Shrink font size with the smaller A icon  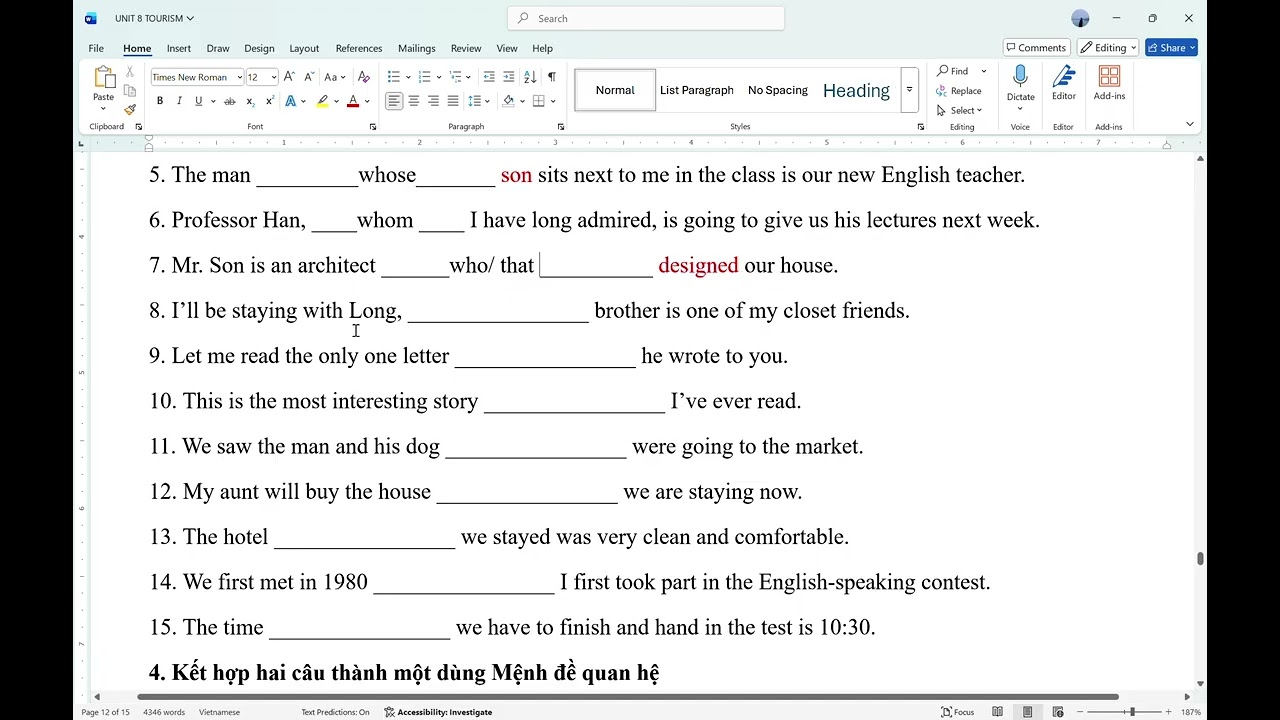[x=308, y=77]
